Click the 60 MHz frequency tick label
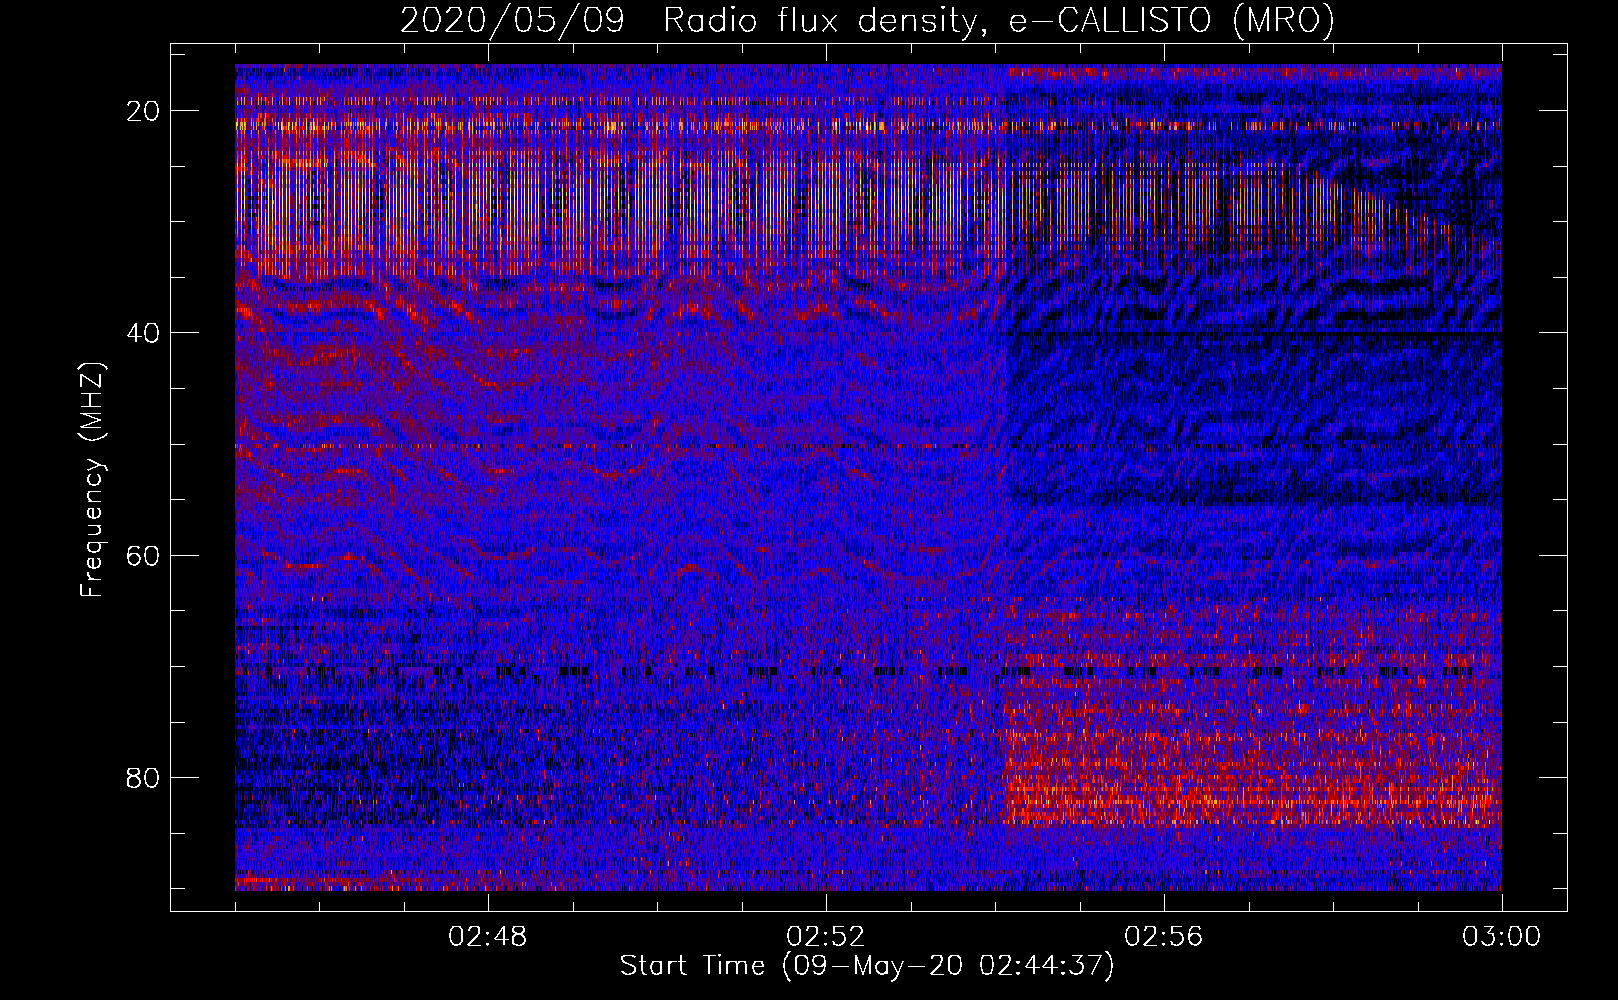Image resolution: width=1618 pixels, height=1000 pixels. click(144, 555)
